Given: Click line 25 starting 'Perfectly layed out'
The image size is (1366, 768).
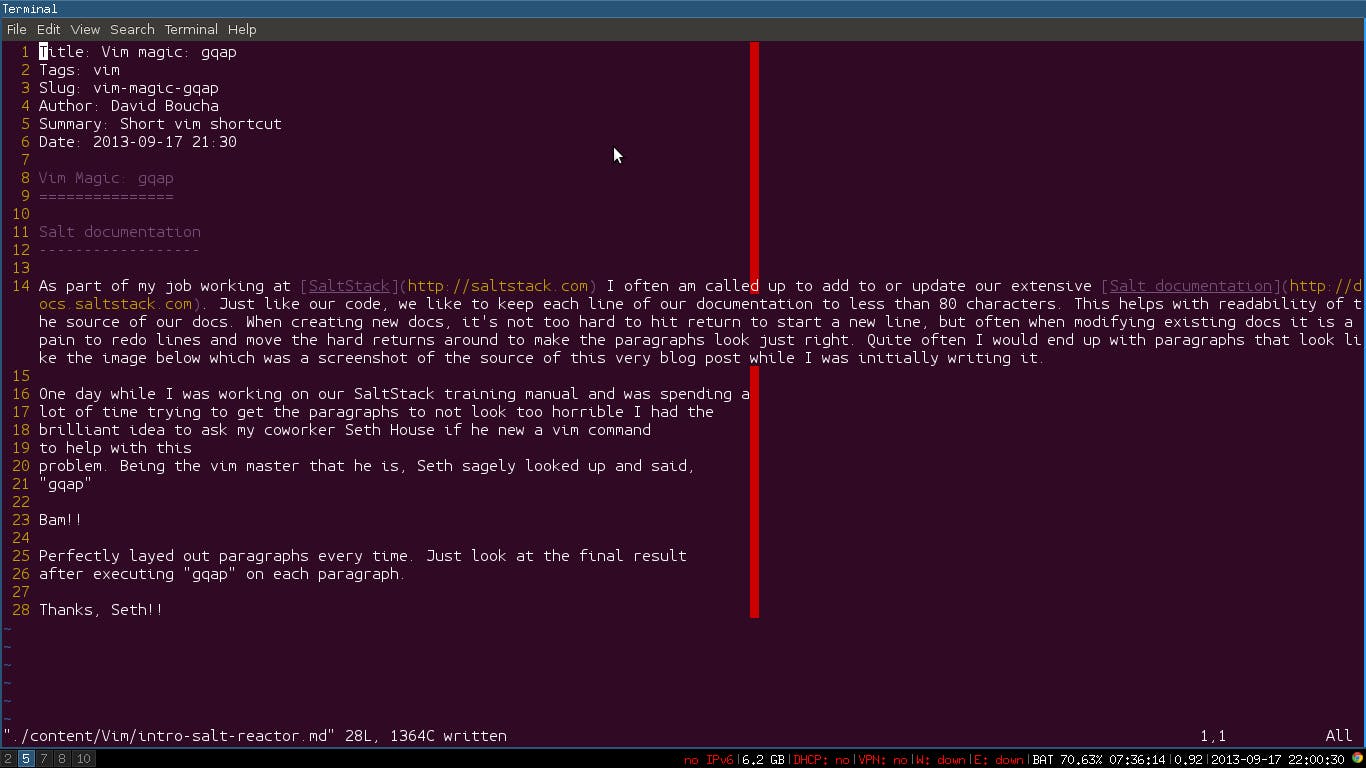Looking at the screenshot, I should (363, 556).
